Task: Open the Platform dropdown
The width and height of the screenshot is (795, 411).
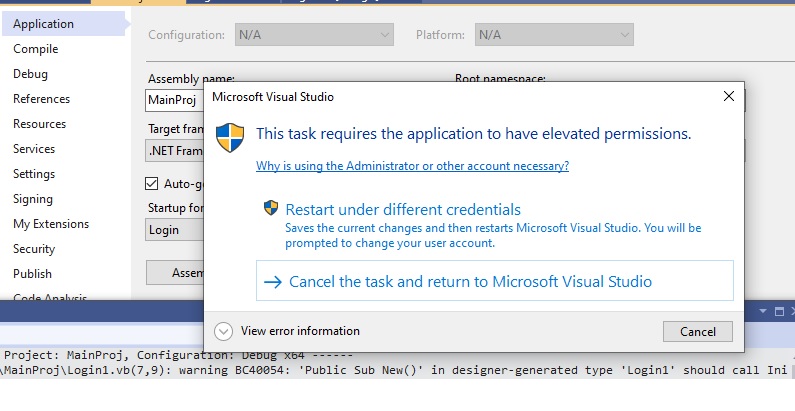Action: pyautogui.click(x=554, y=35)
